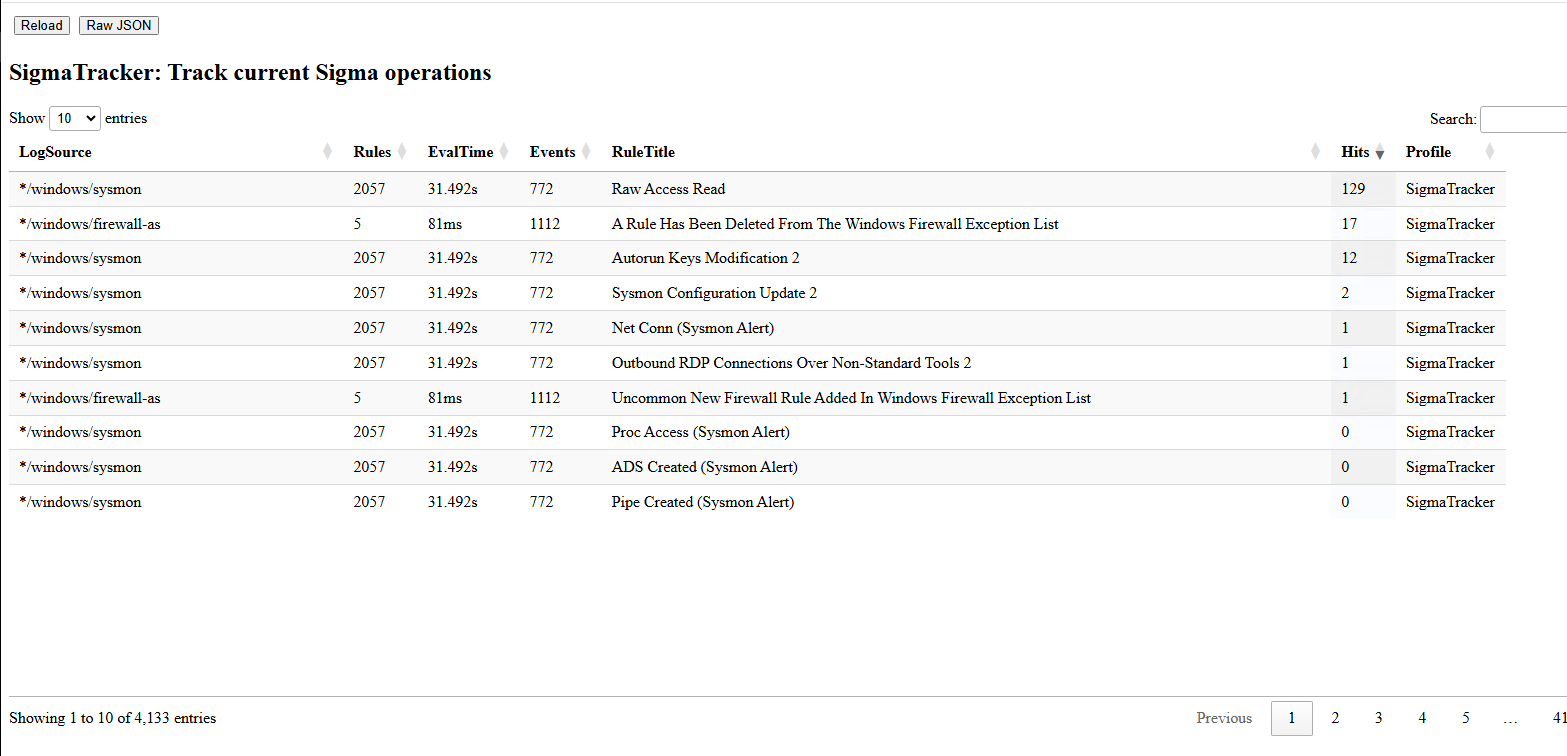This screenshot has width=1567, height=756.
Task: Sort table by Rules column arrows
Action: point(402,152)
